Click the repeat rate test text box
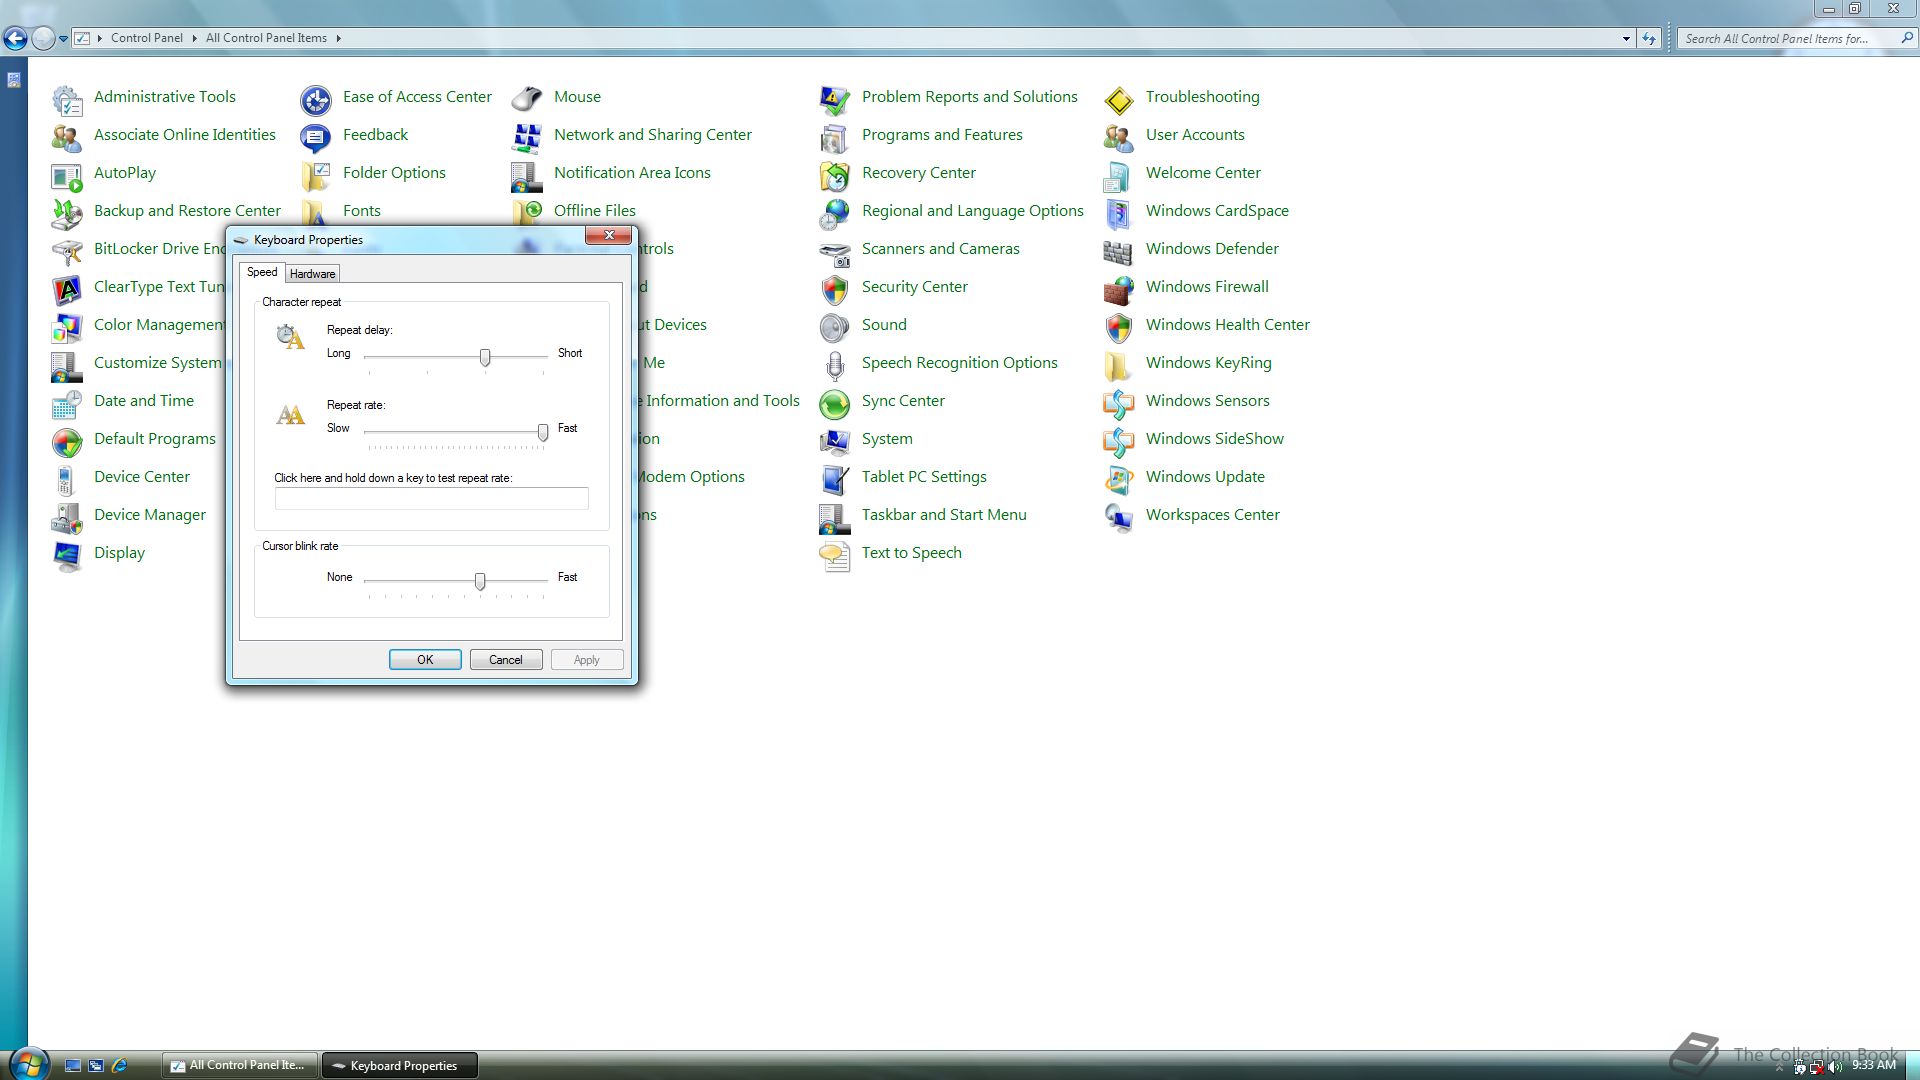This screenshot has height=1080, width=1920. [432, 498]
